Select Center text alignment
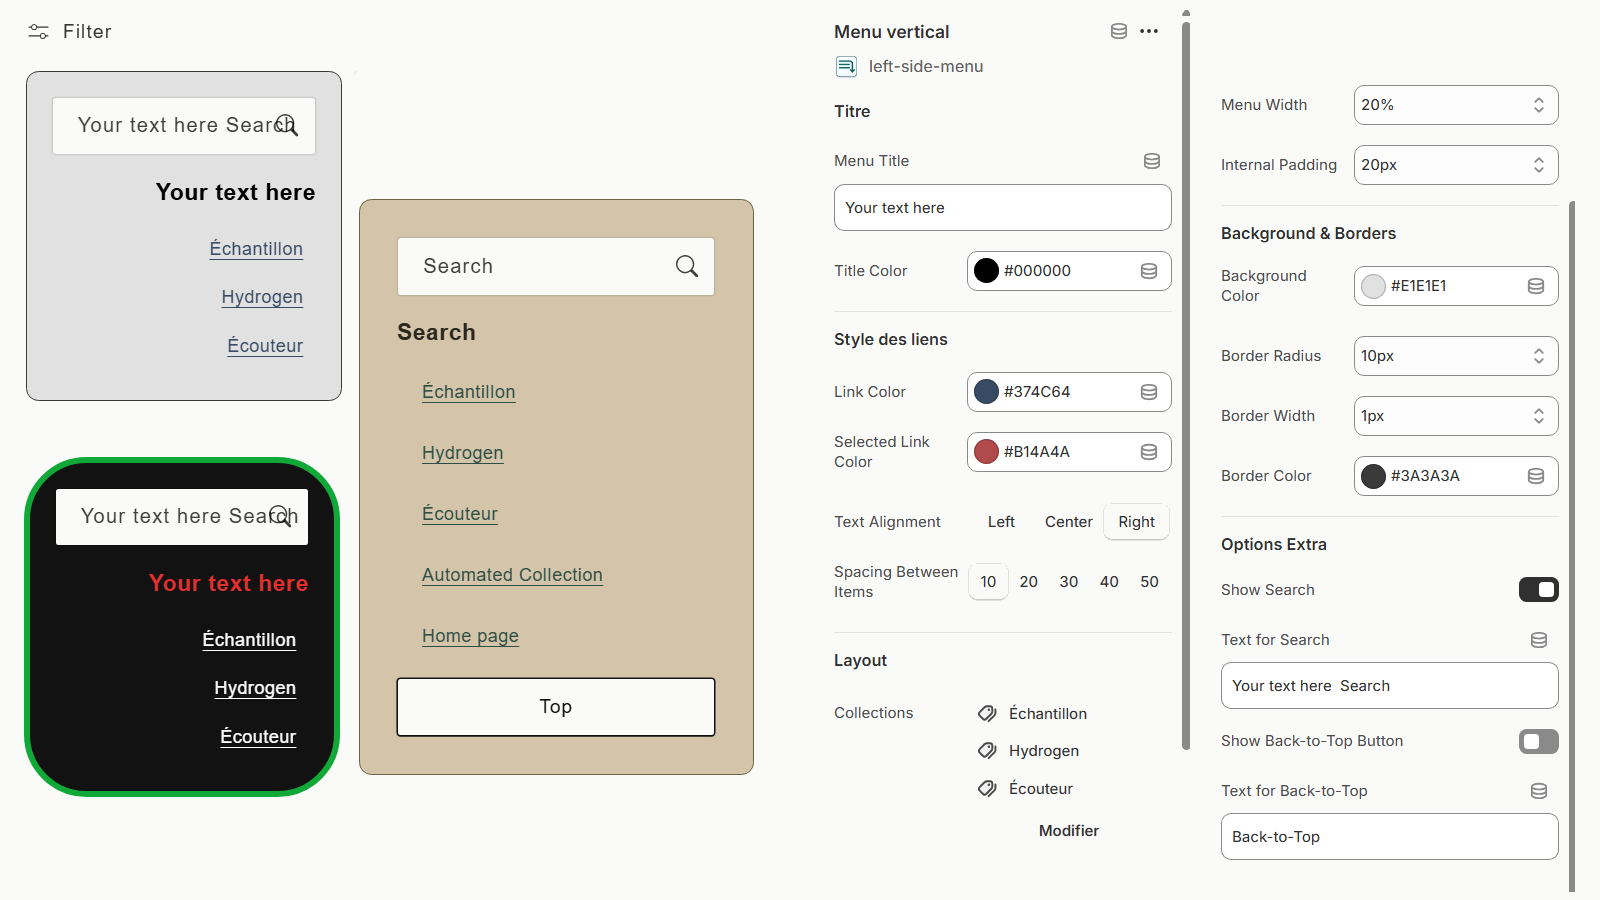The height and width of the screenshot is (900, 1600). (x=1068, y=521)
